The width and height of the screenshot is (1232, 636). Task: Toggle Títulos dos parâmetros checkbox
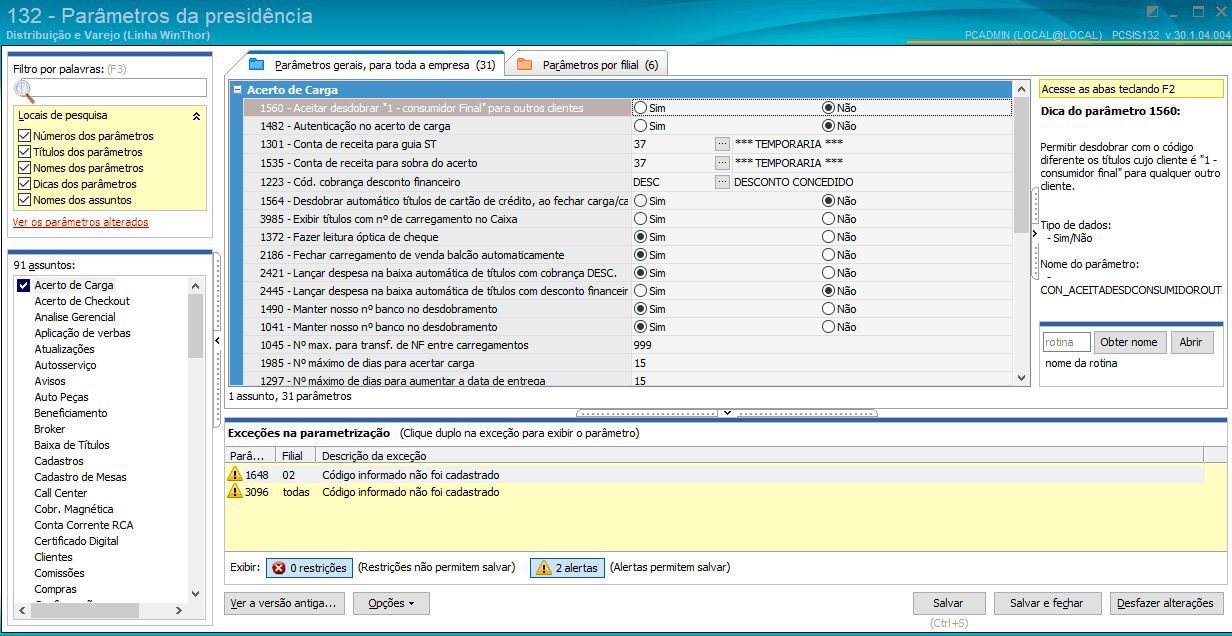tap(25, 152)
